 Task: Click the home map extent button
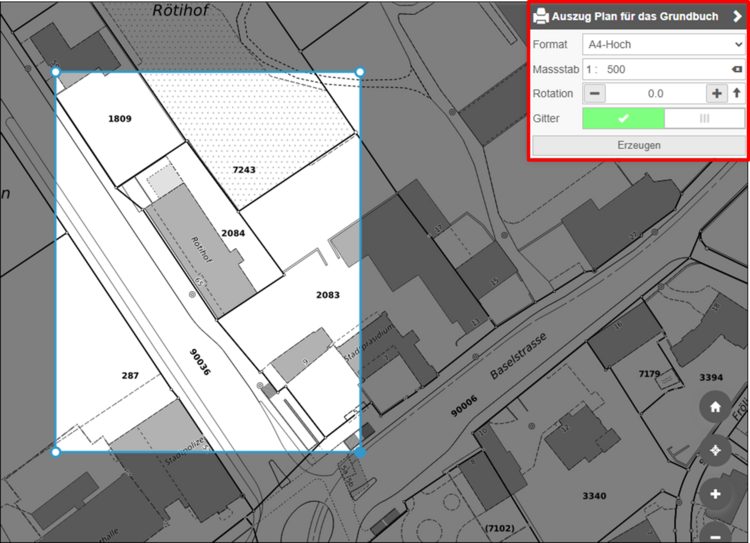pyautogui.click(x=715, y=407)
